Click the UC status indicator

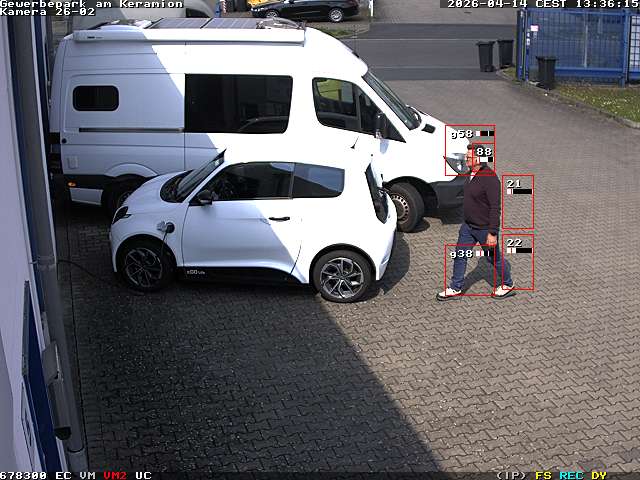click(143, 475)
